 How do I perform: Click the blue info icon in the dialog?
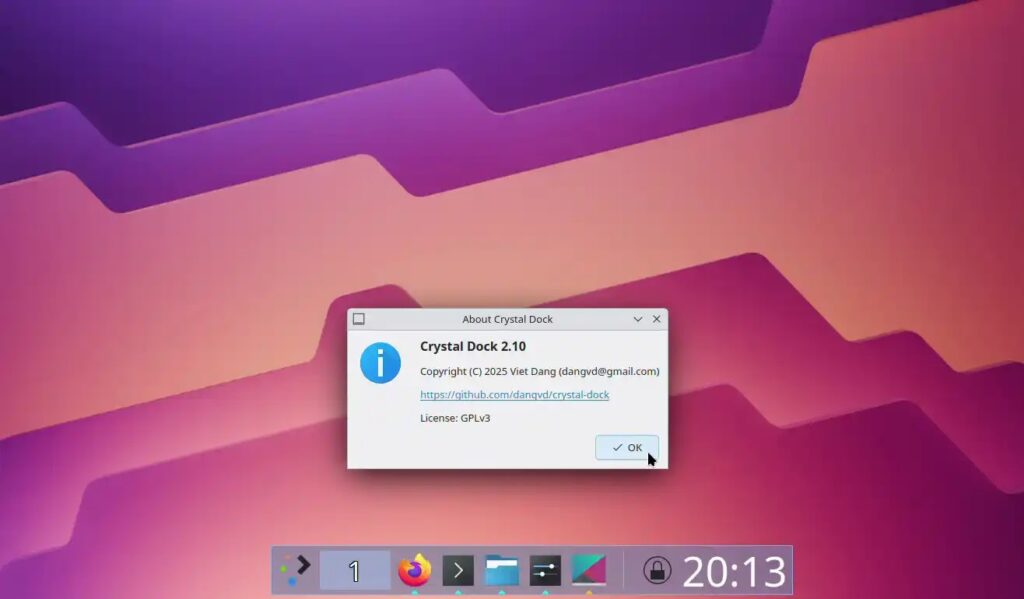click(x=379, y=363)
